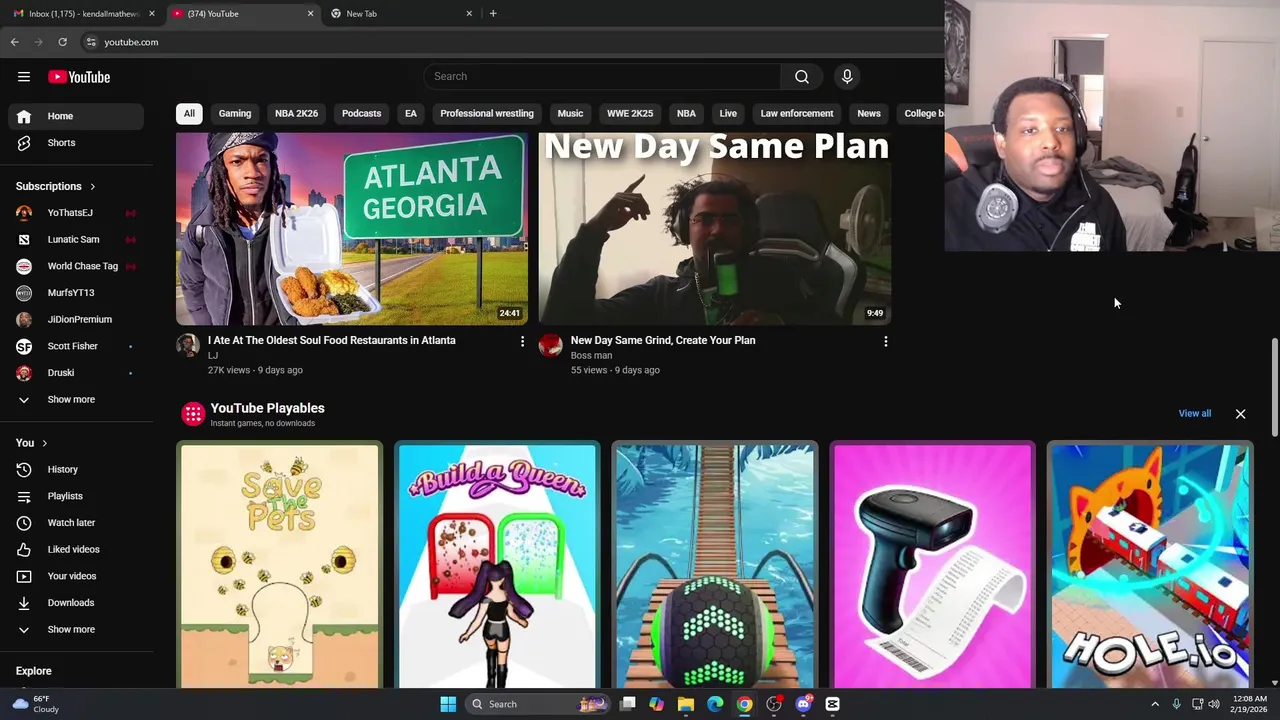Open World Chase Tag subscription channel

[76, 266]
